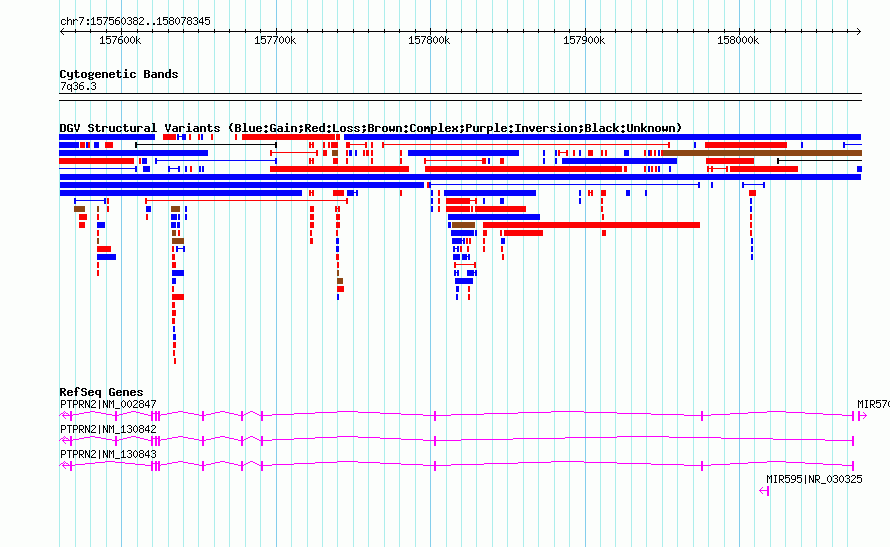Click the left arrowhead of the ruler

click(62, 32)
